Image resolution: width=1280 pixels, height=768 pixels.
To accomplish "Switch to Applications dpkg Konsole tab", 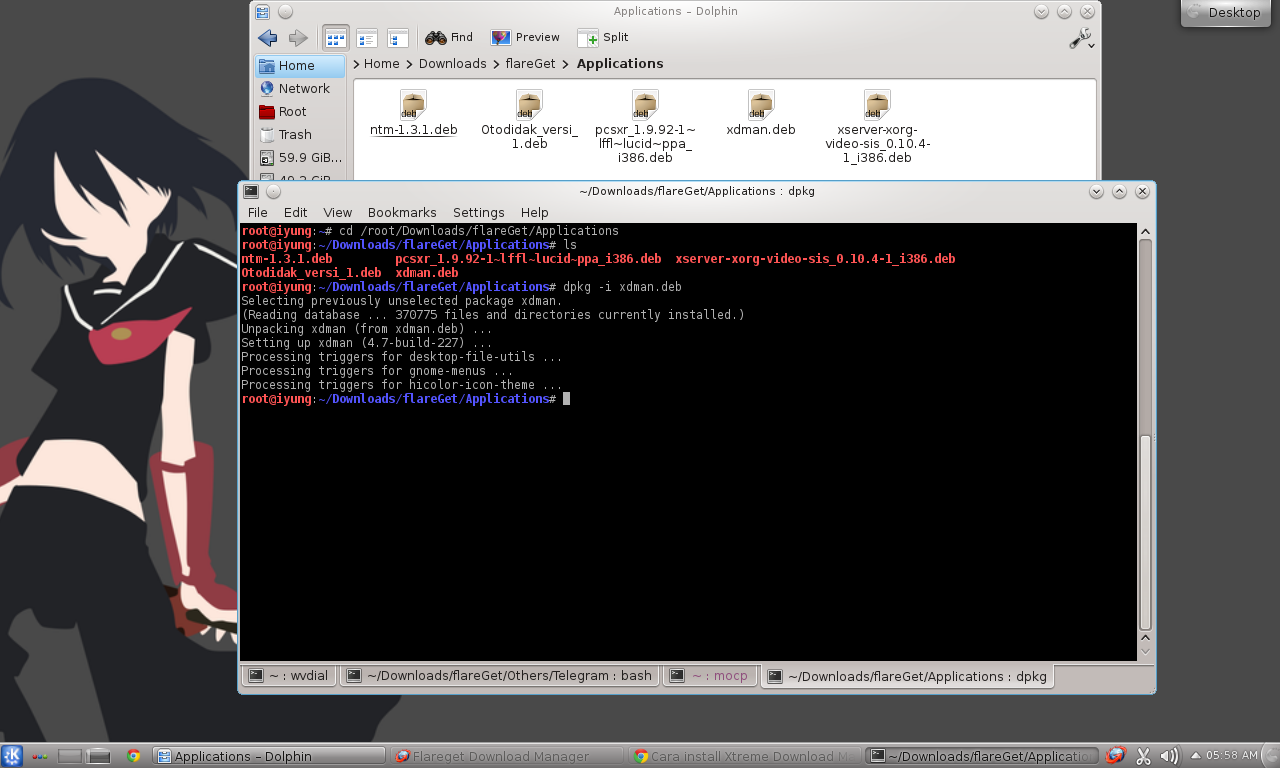I will (x=908, y=677).
